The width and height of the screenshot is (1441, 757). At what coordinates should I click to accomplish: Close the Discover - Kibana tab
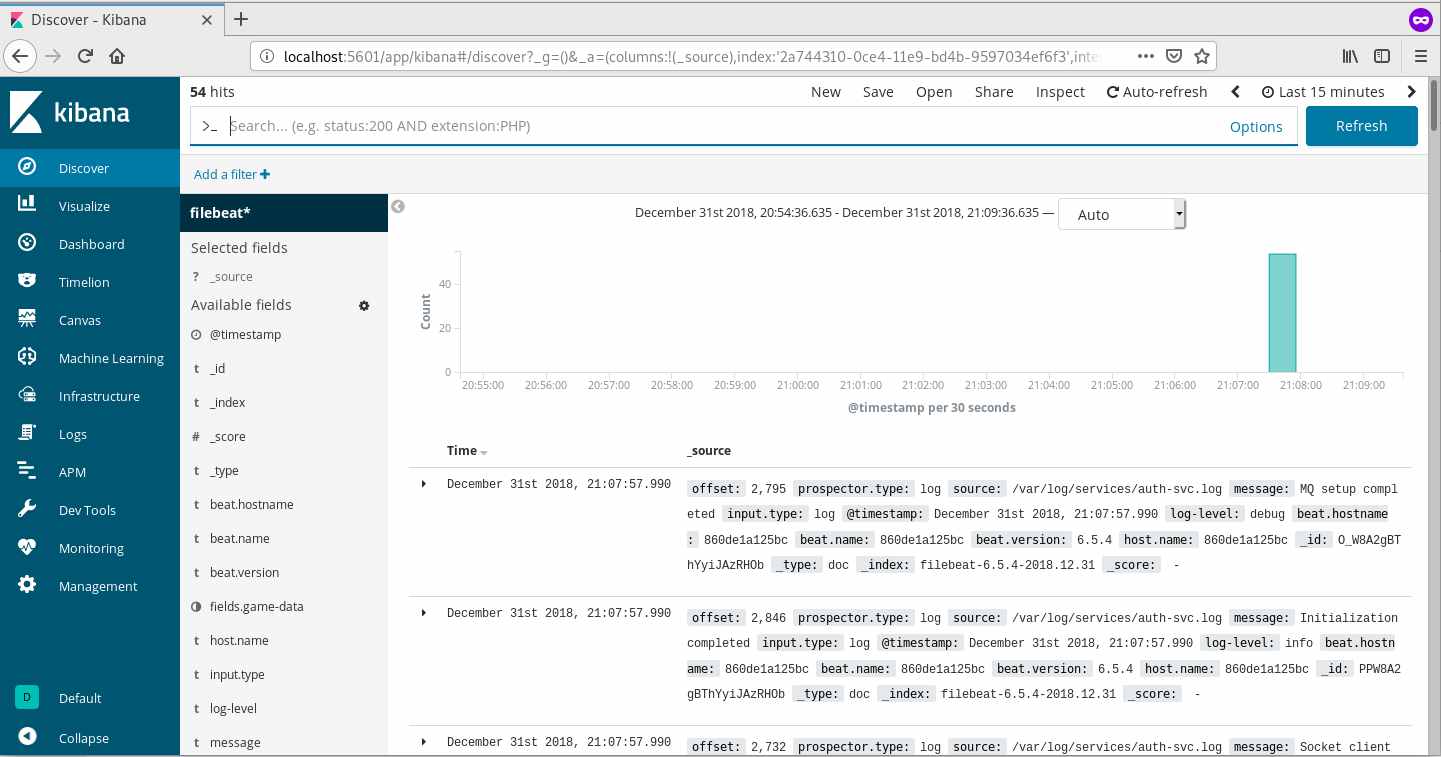point(206,19)
